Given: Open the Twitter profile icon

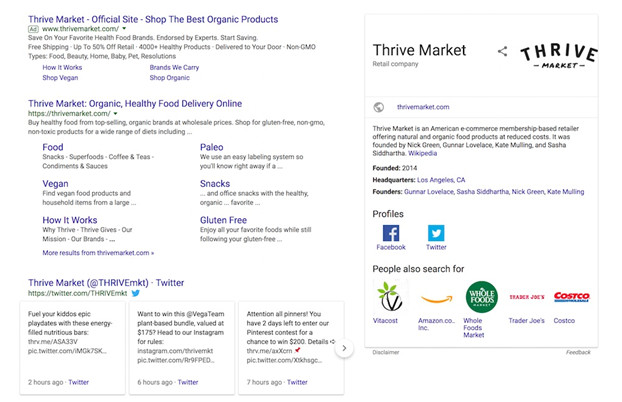Looking at the screenshot, I should point(436,233).
